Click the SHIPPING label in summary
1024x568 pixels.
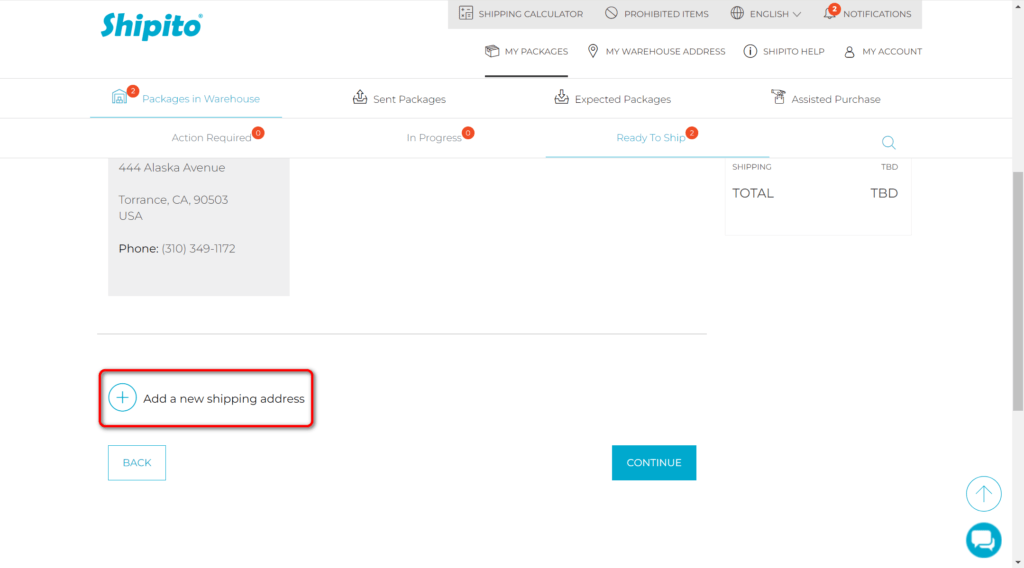point(752,167)
